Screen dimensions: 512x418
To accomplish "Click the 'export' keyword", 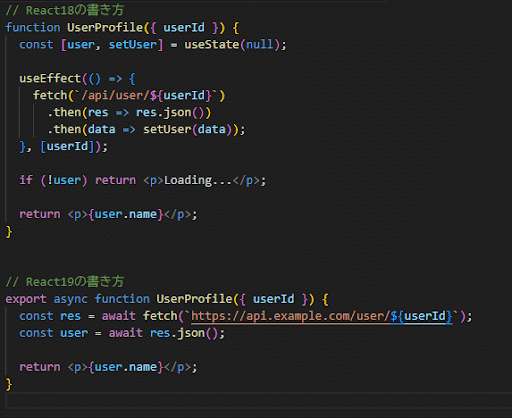I will 26,299.
